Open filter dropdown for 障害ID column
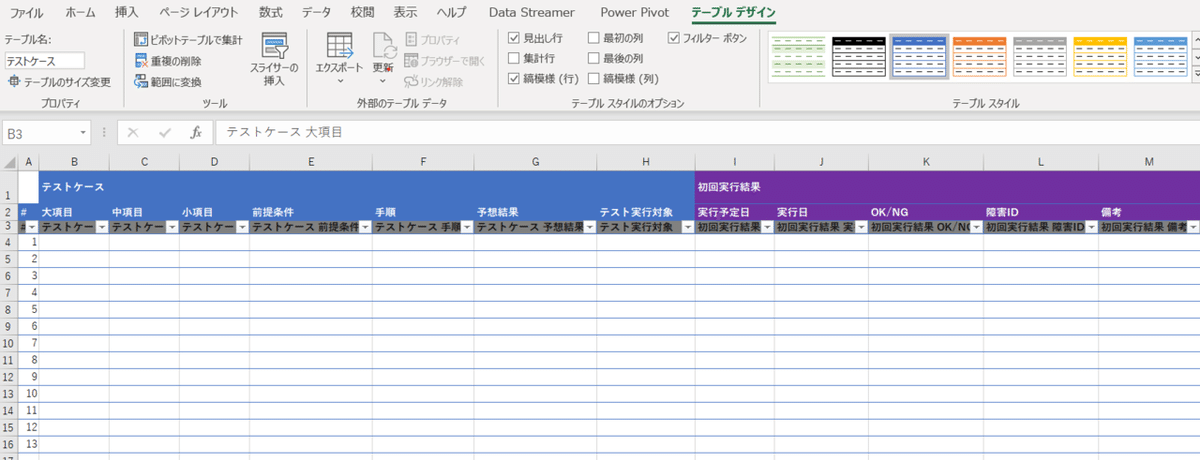This screenshot has height=460, width=1200. [1091, 228]
